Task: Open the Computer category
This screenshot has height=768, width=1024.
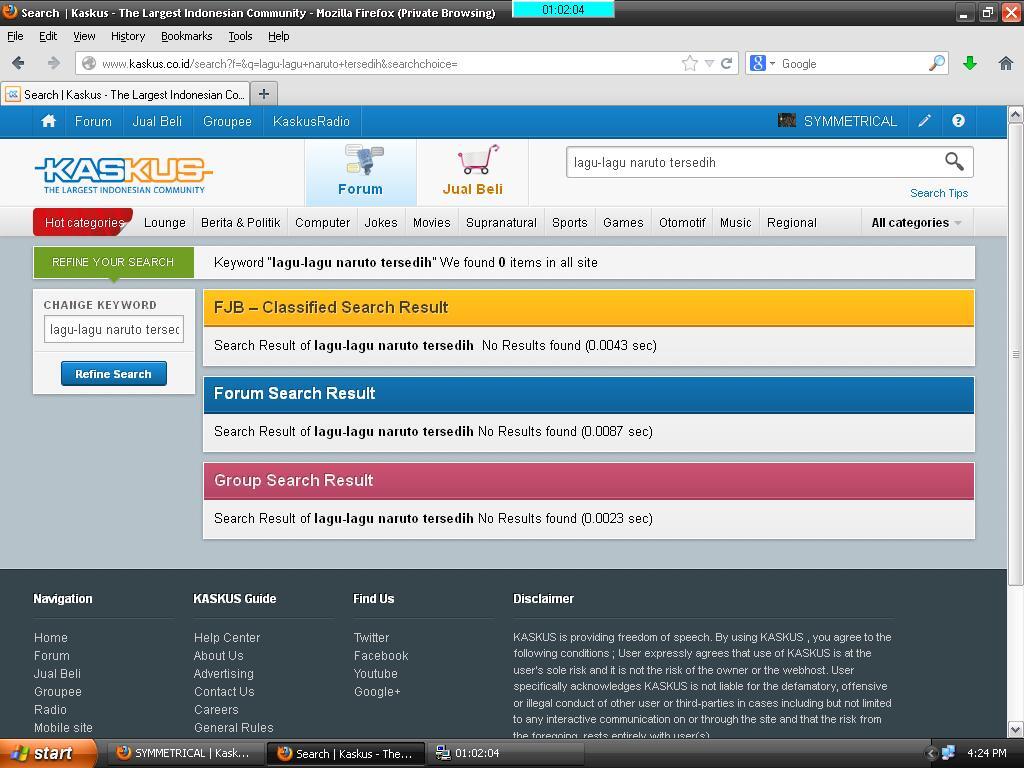Action: coord(323,223)
